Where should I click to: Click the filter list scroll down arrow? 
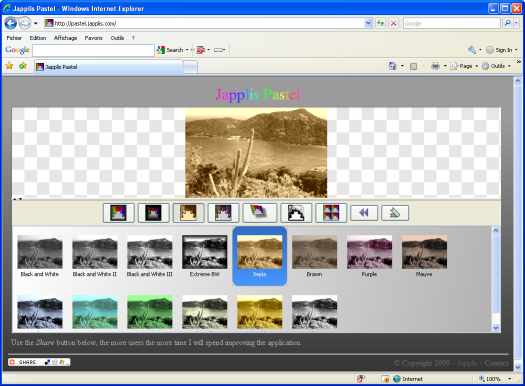pyautogui.click(x=496, y=328)
